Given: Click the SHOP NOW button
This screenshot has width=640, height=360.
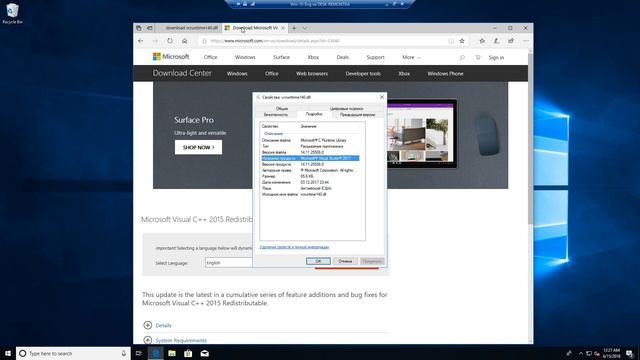Looking at the screenshot, I should (x=198, y=147).
